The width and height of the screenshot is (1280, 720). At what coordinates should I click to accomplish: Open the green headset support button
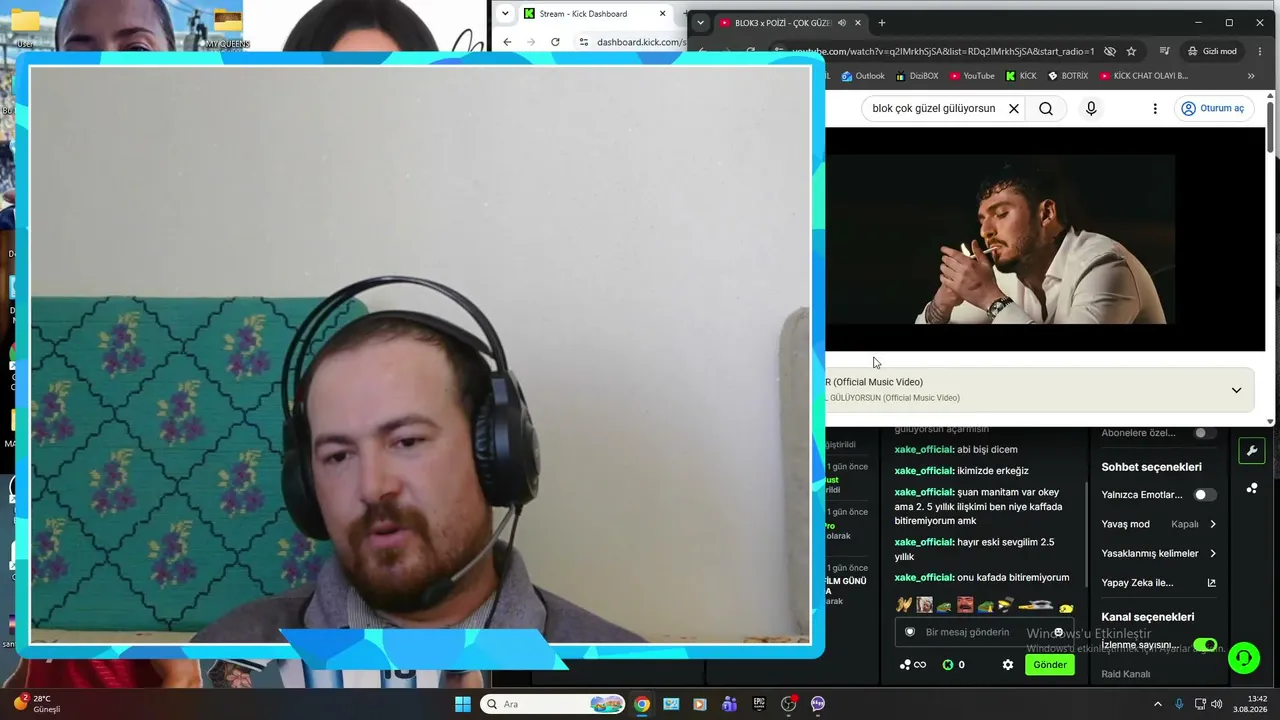point(1244,657)
